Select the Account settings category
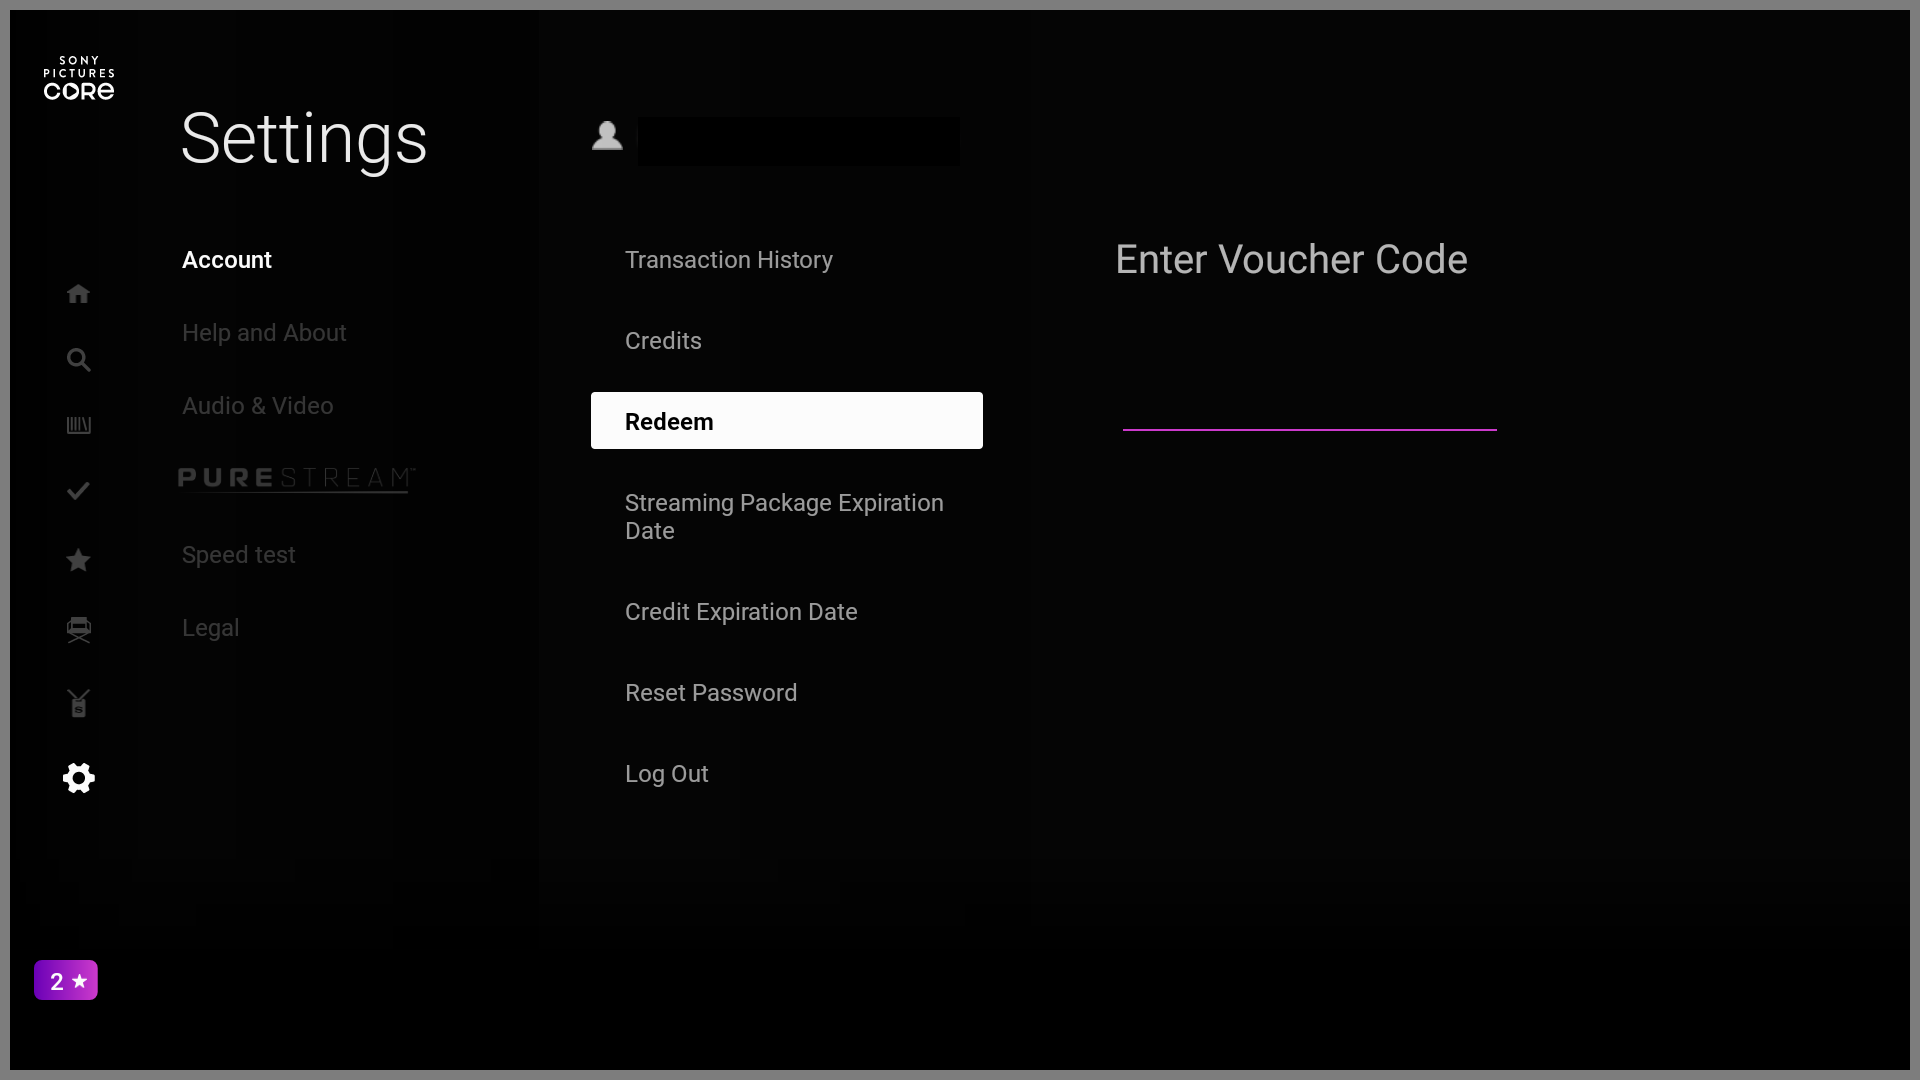Screen dimensions: 1920x1080 point(227,260)
